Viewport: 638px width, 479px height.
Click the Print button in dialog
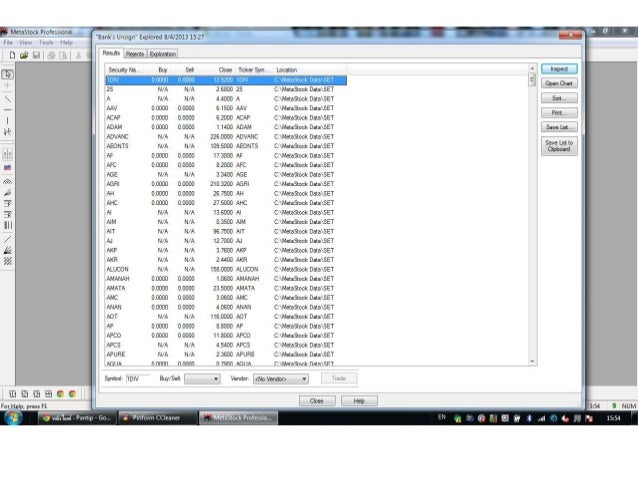(559, 113)
